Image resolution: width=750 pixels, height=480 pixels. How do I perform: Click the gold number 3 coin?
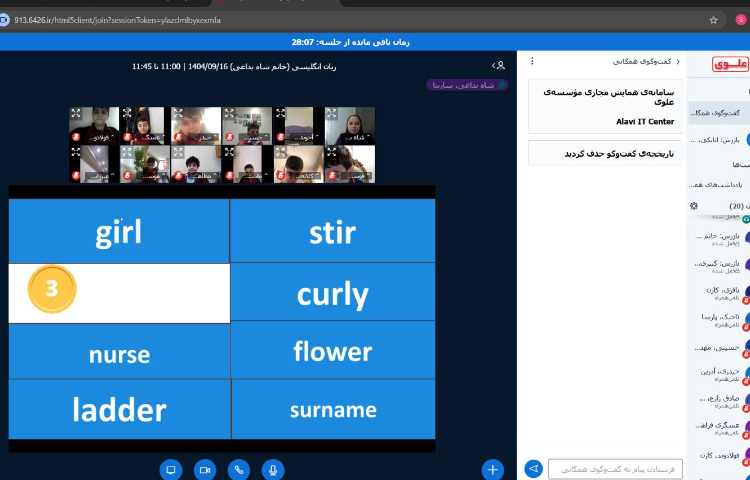tap(52, 290)
